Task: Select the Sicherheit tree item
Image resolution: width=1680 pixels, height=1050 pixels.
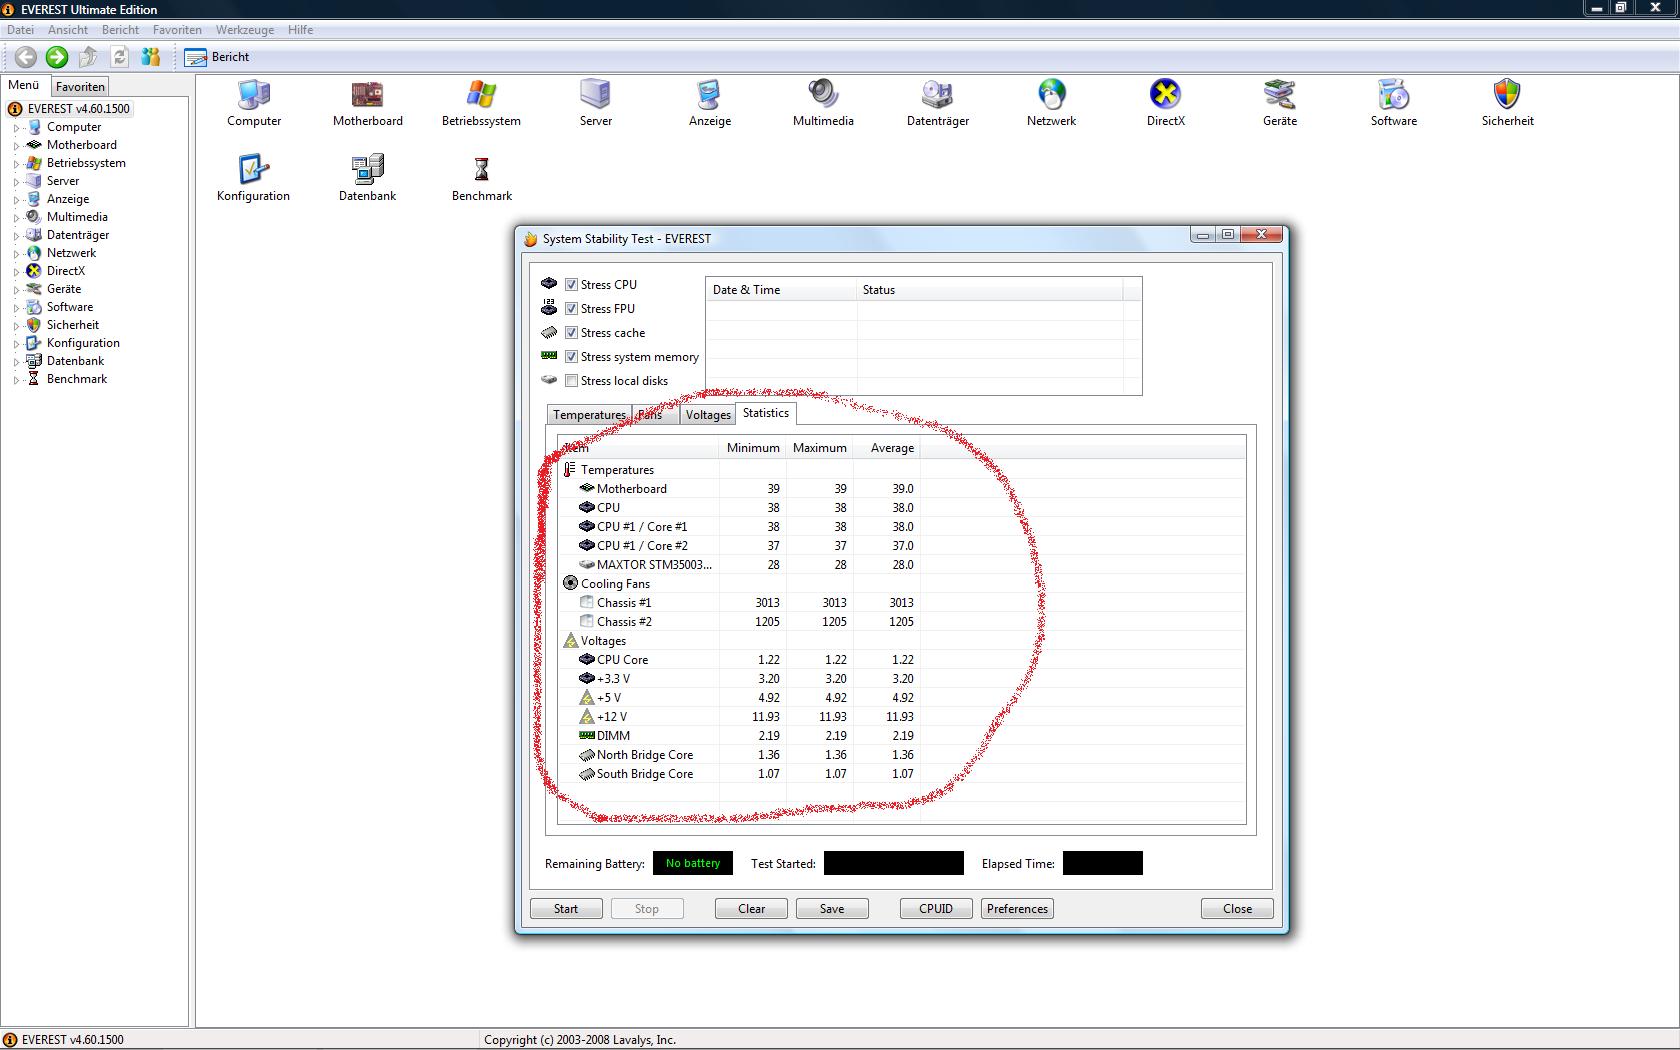Action: (x=73, y=325)
